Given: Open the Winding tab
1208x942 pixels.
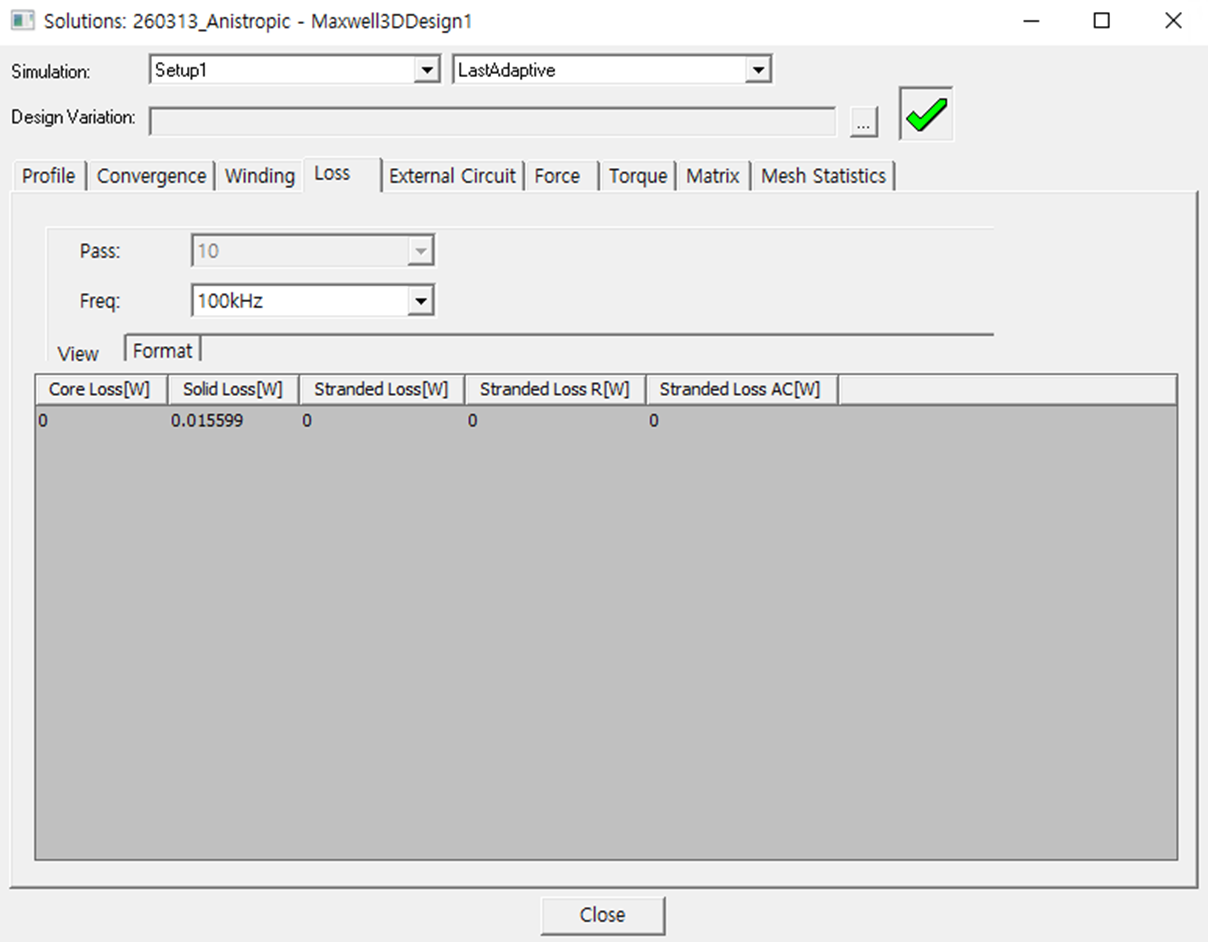Looking at the screenshot, I should point(259,176).
